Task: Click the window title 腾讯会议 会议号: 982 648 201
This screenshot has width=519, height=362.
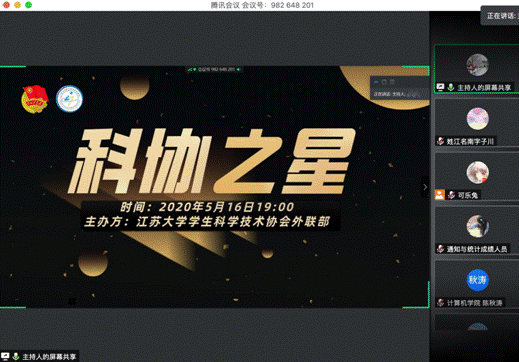Action: 262,5
